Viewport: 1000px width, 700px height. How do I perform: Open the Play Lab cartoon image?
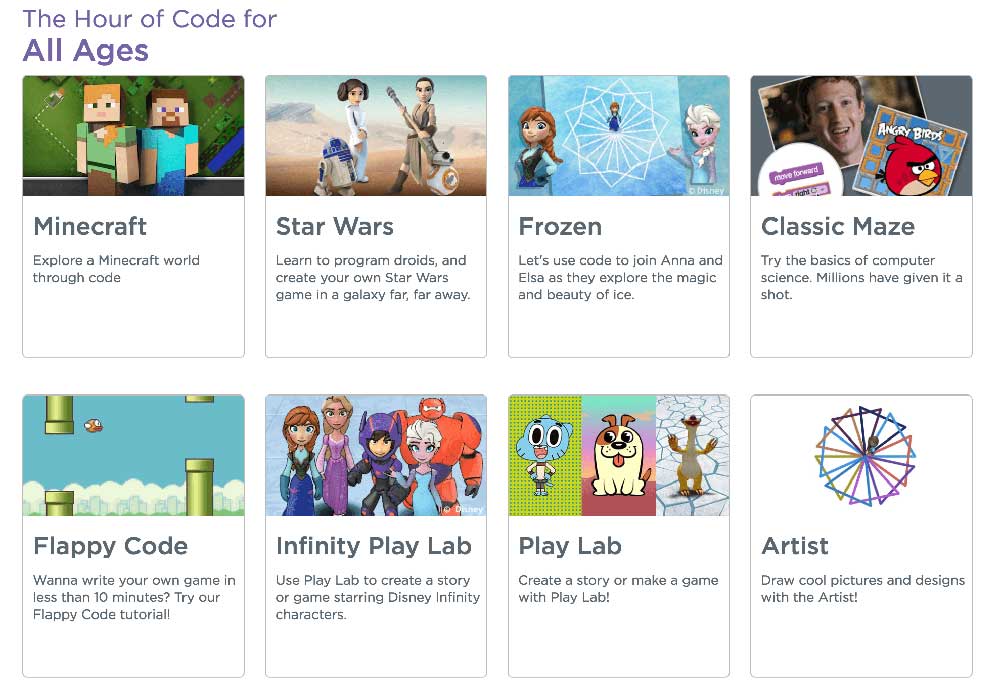[x=618, y=454]
